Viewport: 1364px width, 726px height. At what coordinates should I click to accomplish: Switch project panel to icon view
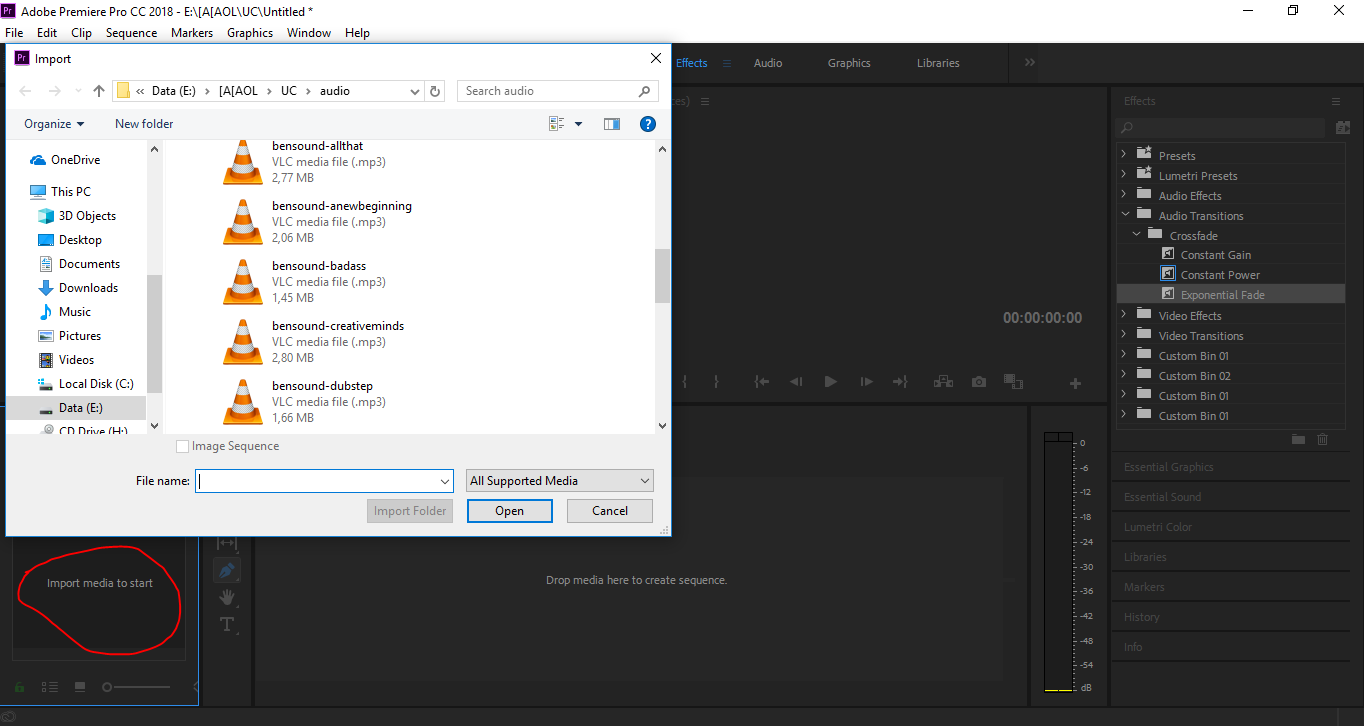point(80,687)
